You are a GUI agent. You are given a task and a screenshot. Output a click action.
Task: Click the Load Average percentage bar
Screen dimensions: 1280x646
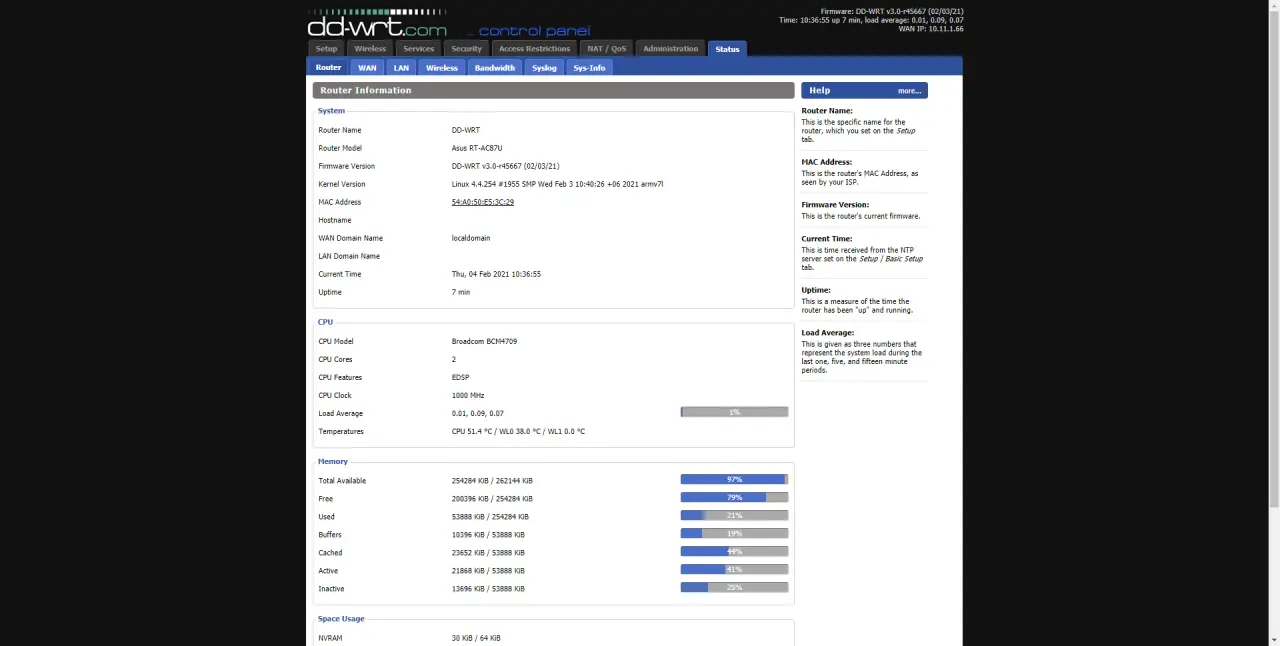pyautogui.click(x=734, y=412)
